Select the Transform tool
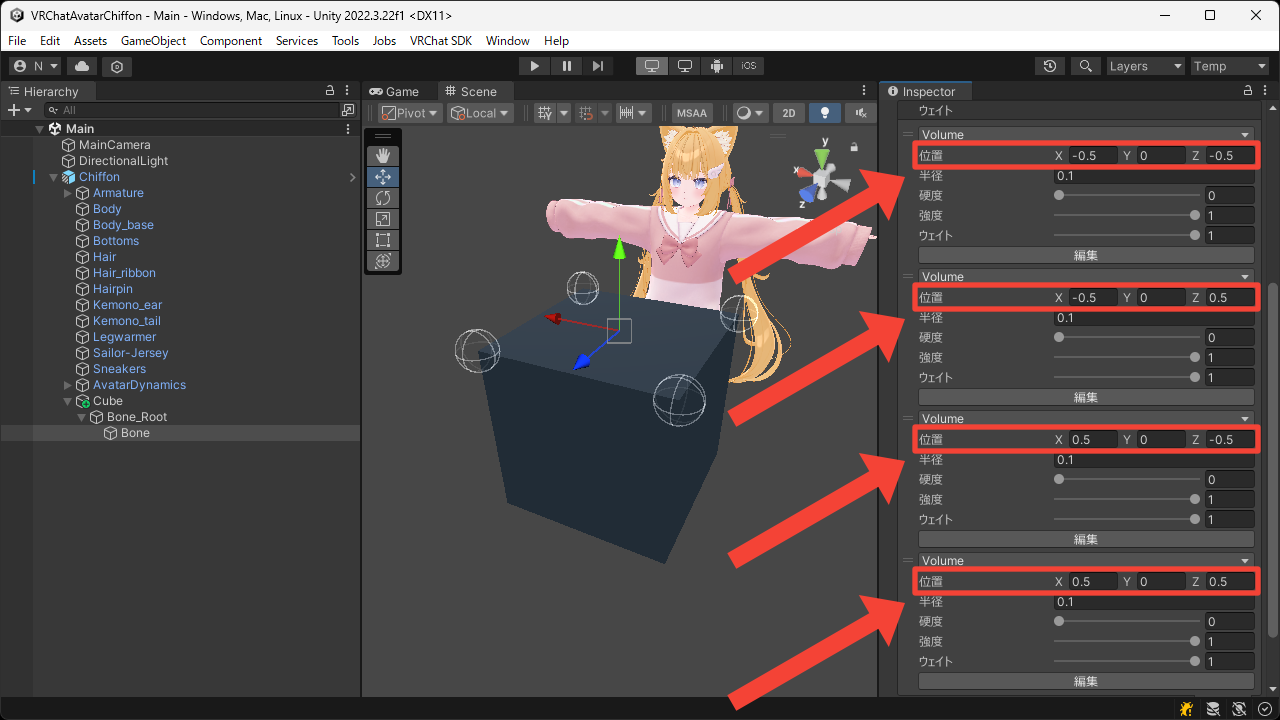Viewport: 1280px width, 720px height. pos(383,261)
